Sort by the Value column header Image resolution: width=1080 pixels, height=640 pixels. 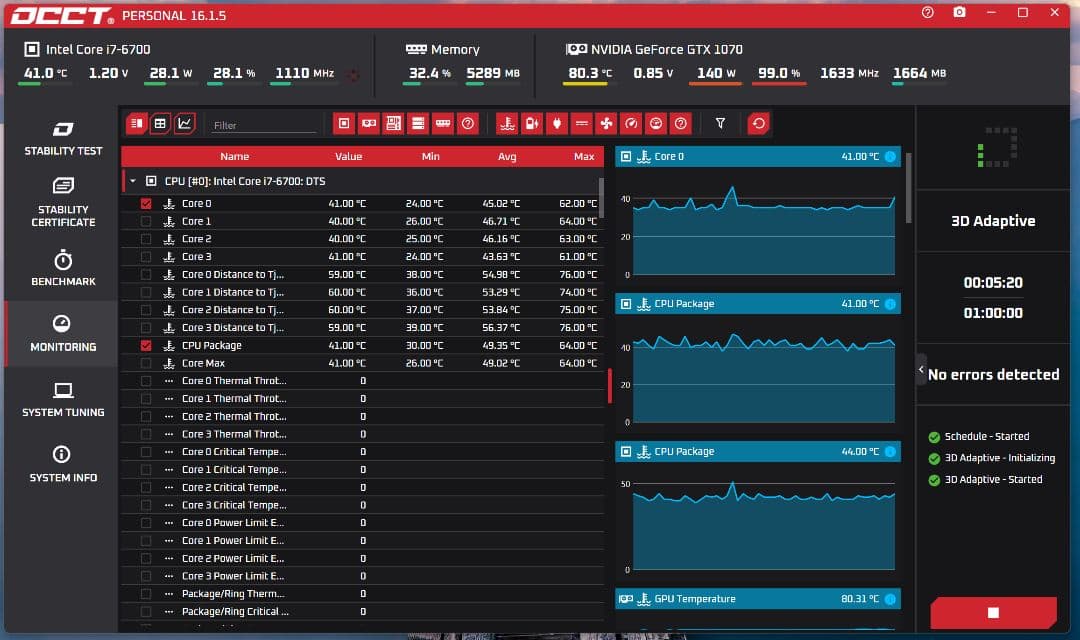pyautogui.click(x=349, y=156)
